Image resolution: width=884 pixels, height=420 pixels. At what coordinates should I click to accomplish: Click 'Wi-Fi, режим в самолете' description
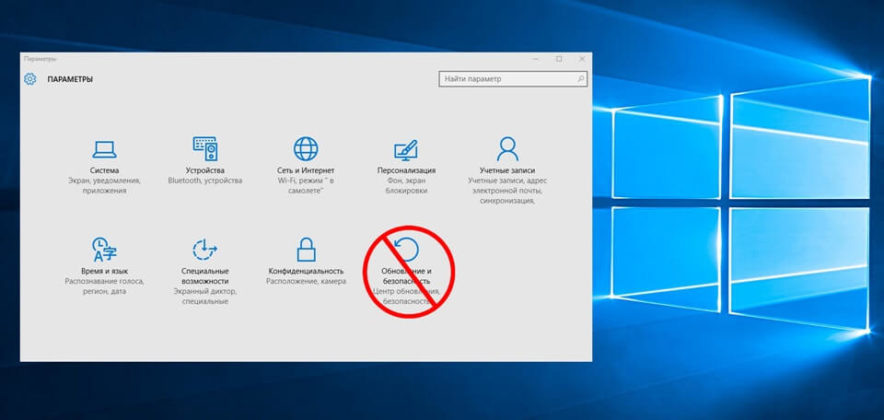coord(306,186)
